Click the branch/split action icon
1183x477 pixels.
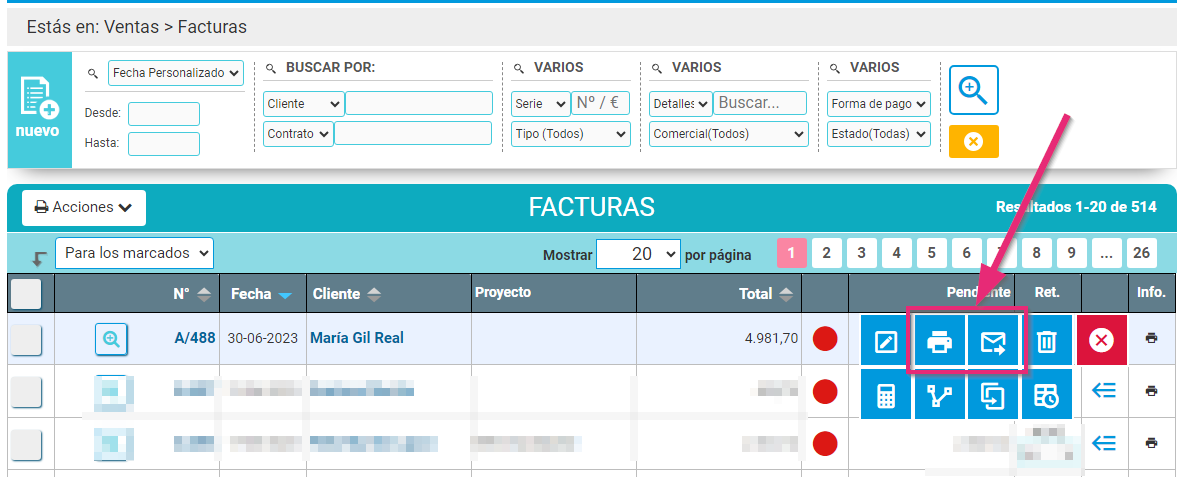click(939, 394)
